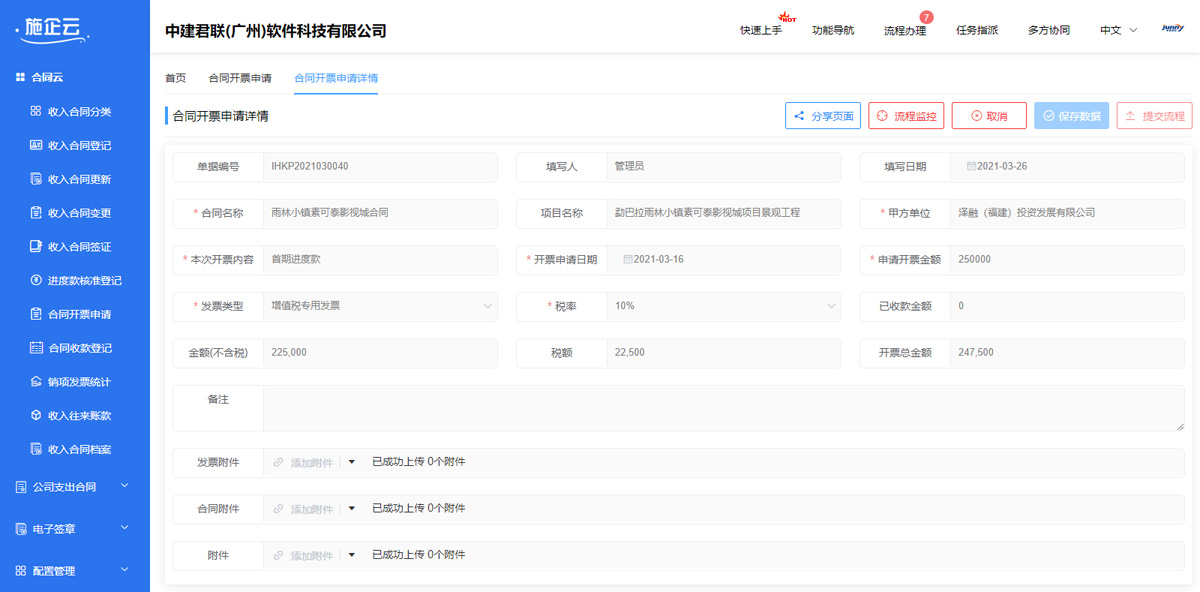The width and height of the screenshot is (1200, 592).
Task: Expand the 公司支出合同 sidebar menu
Action: [x=125, y=486]
